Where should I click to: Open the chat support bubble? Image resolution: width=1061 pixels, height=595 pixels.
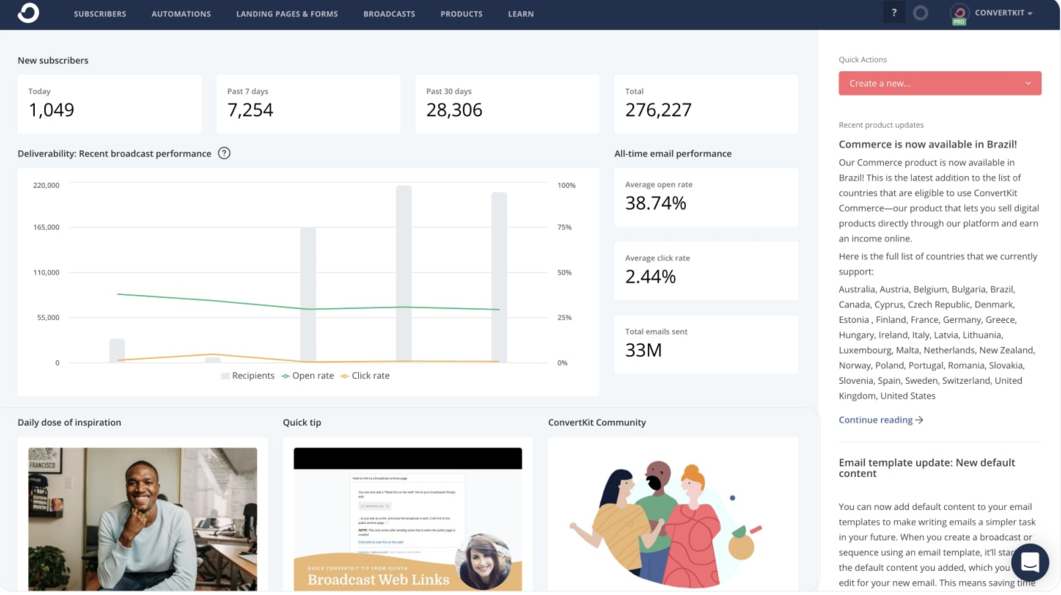(1030, 563)
